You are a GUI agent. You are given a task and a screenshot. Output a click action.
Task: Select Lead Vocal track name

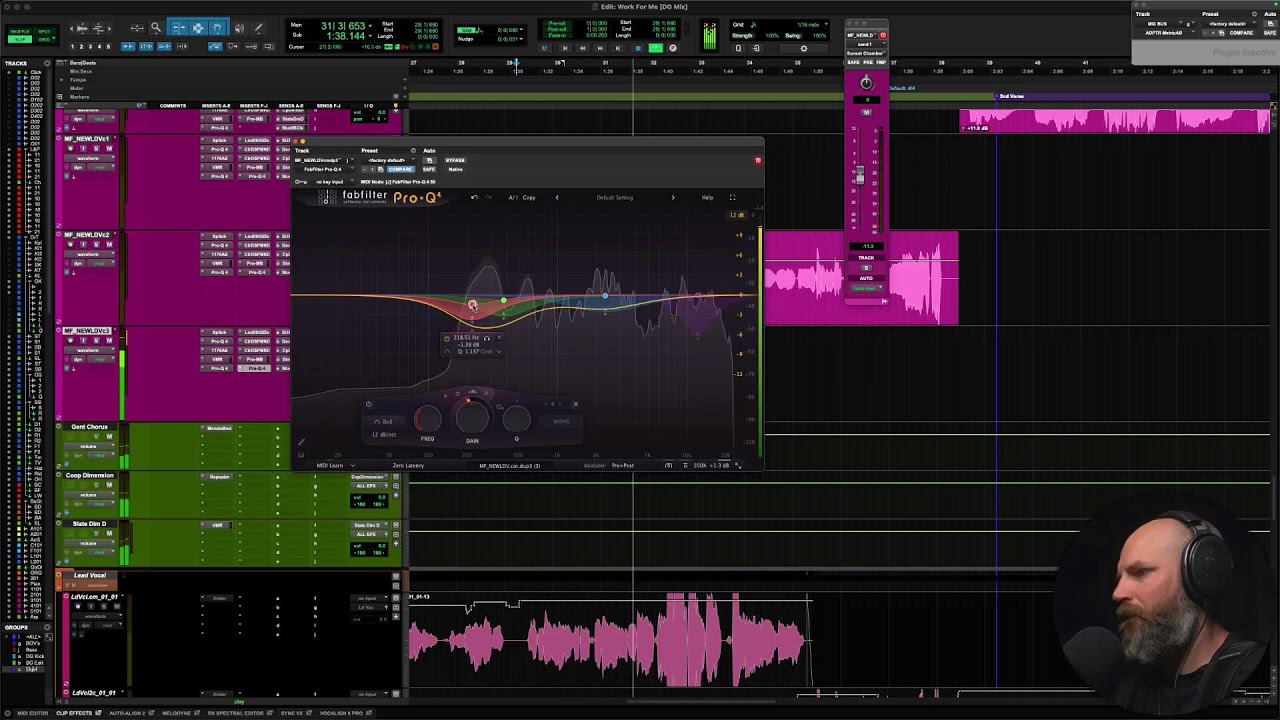[x=90, y=575]
